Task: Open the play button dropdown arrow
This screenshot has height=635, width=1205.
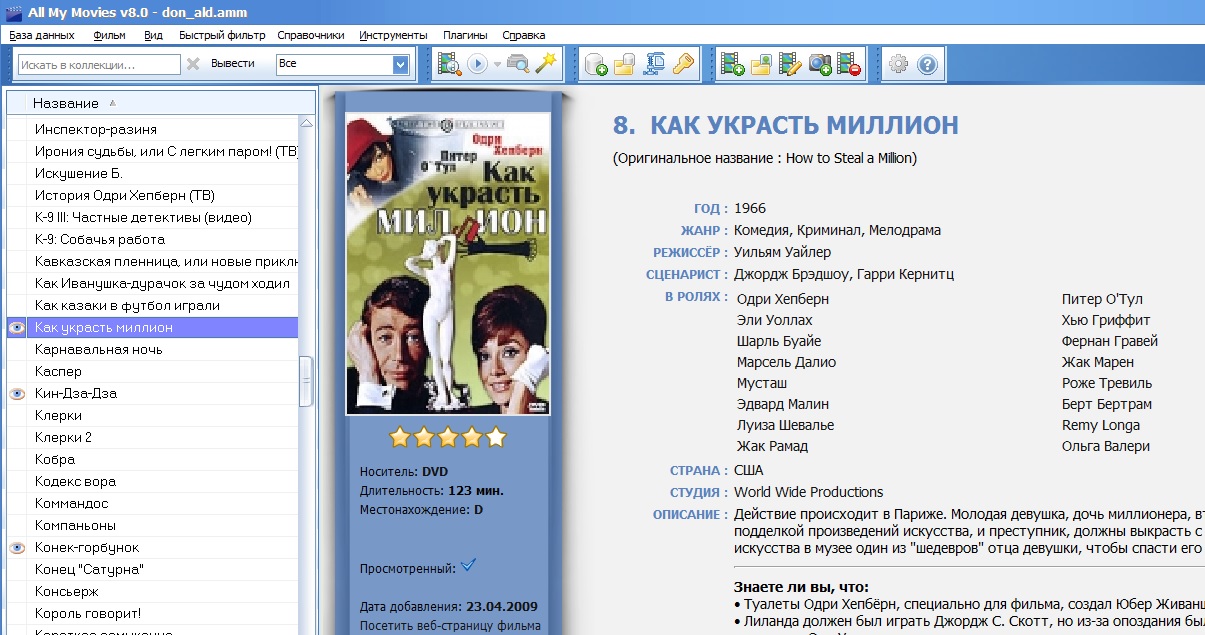Action: click(497, 64)
